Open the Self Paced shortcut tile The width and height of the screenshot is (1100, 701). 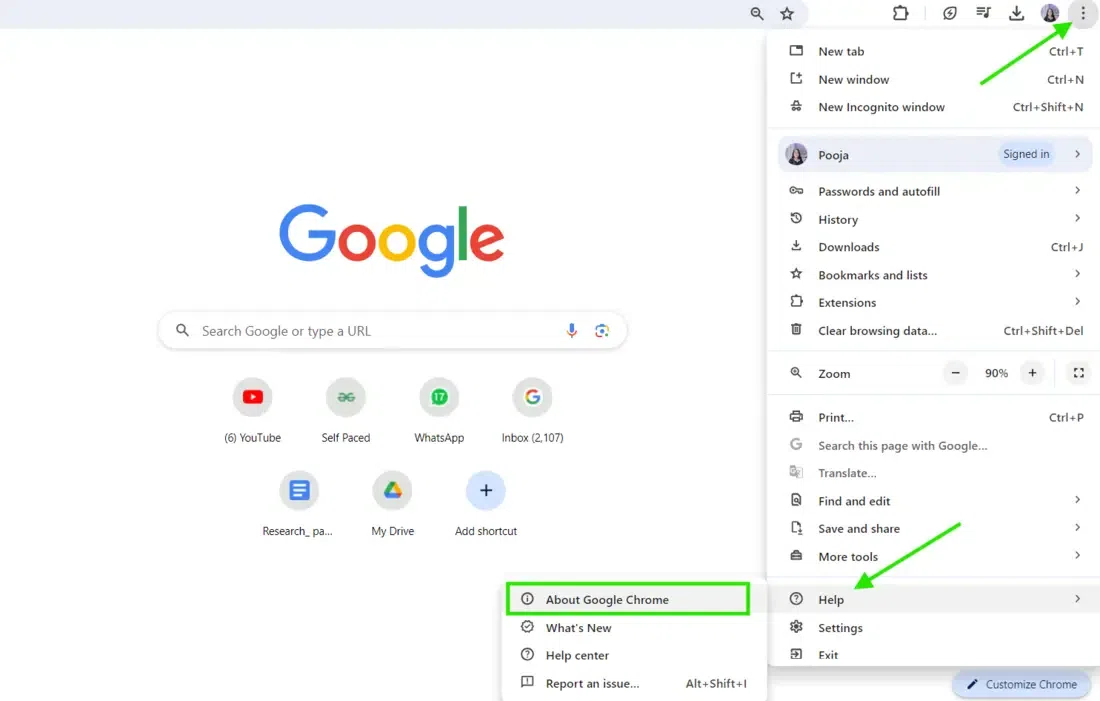coord(346,411)
